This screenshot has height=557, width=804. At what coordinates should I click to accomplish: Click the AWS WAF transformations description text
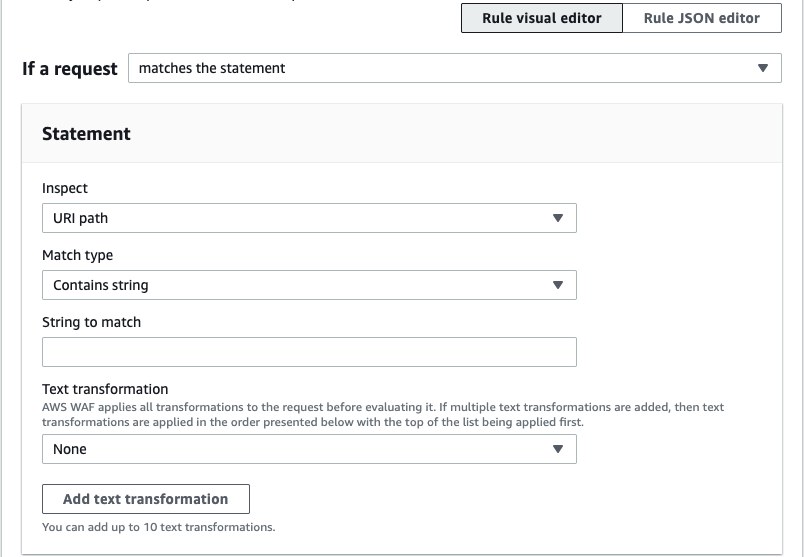click(382, 414)
